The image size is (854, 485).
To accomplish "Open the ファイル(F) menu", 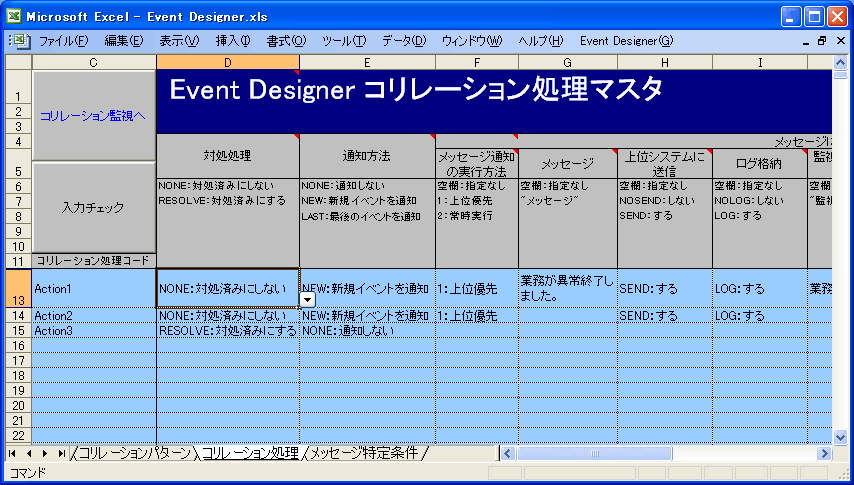I will coord(63,41).
